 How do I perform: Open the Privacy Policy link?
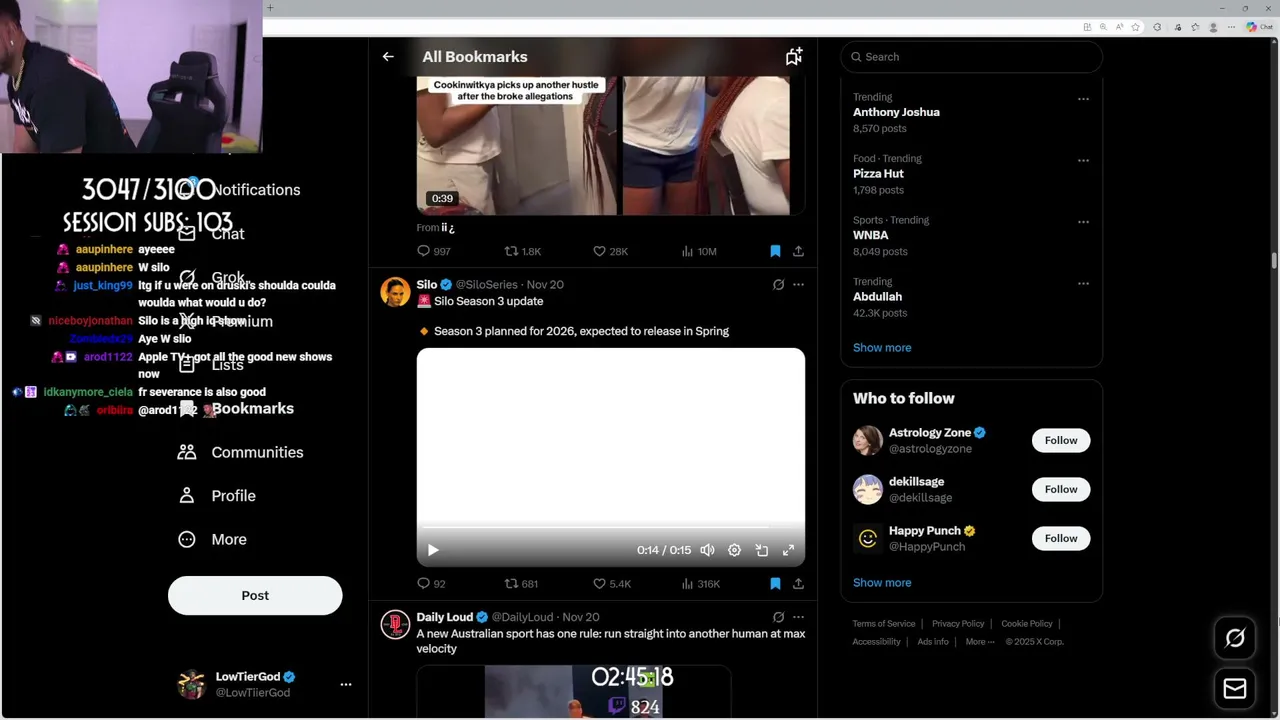pyautogui.click(x=958, y=624)
